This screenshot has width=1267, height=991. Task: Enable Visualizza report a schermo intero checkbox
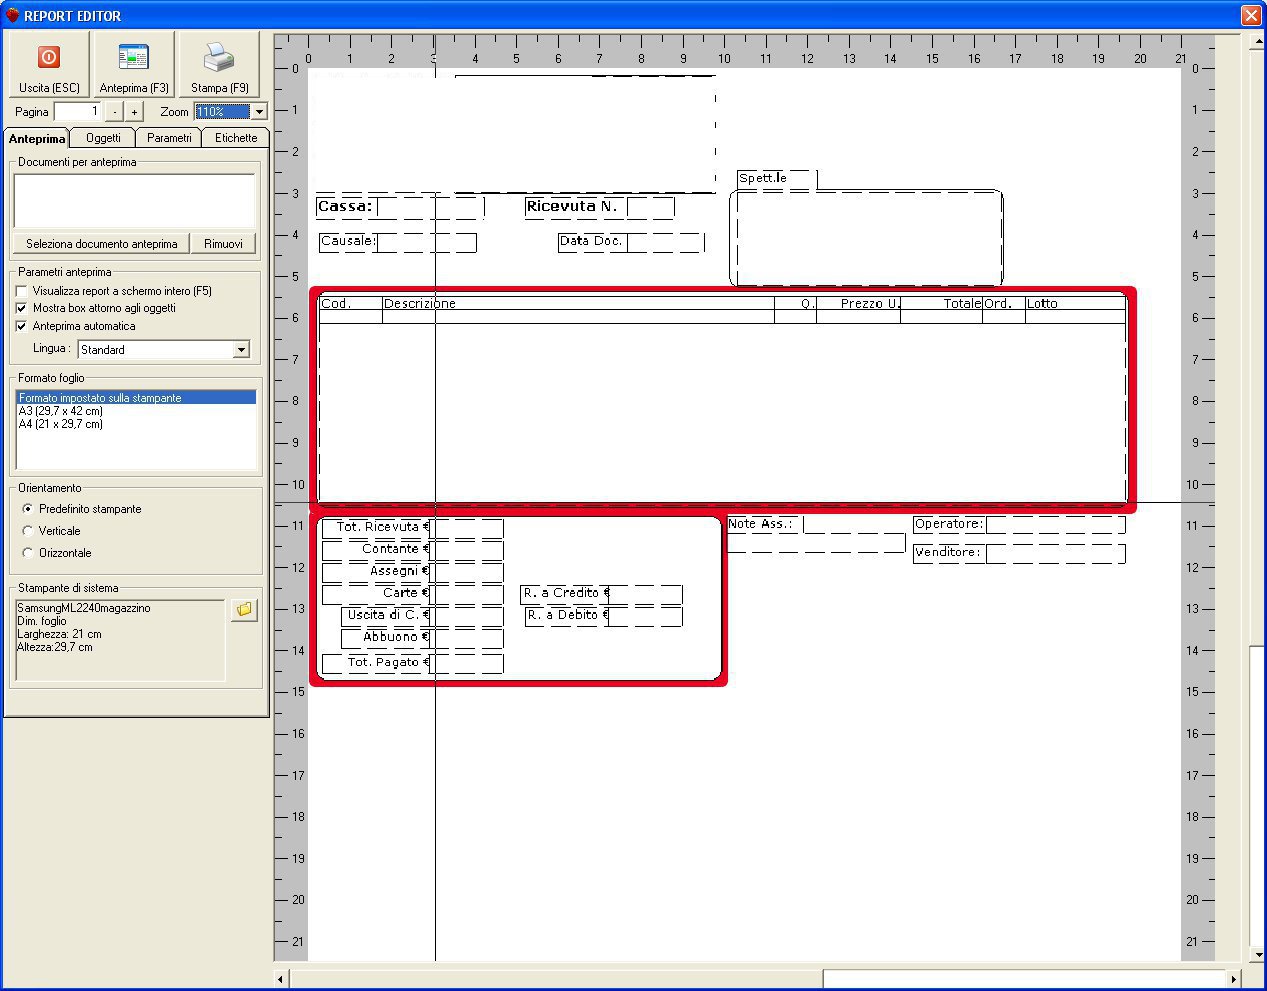(x=22, y=291)
